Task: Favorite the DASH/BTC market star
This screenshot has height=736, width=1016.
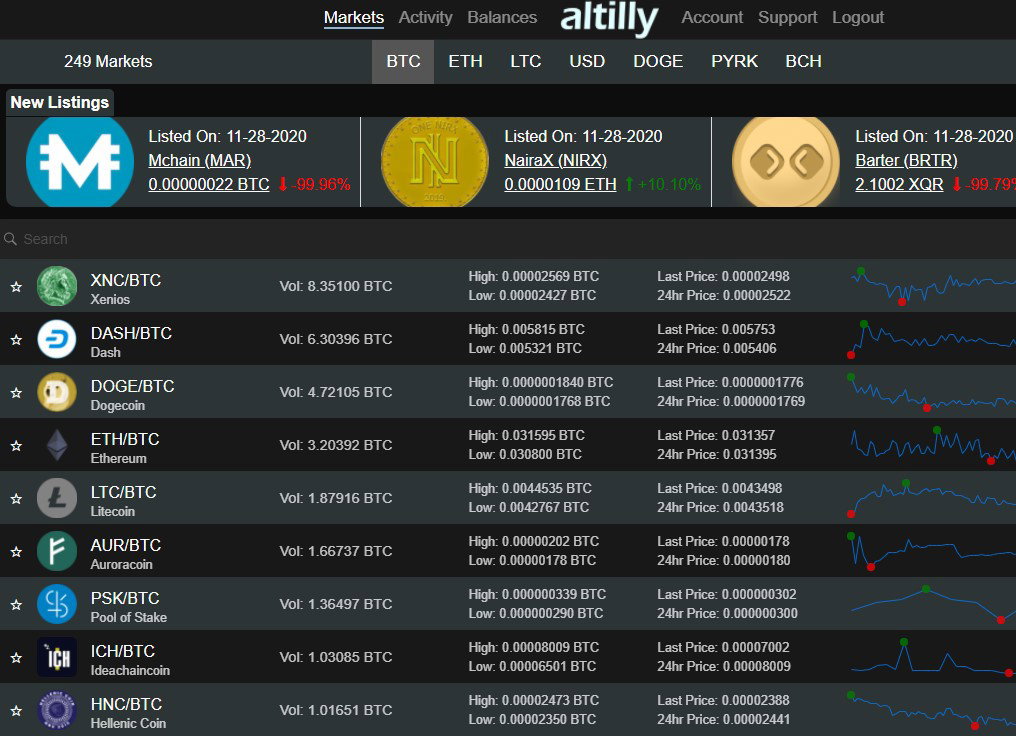Action: coord(16,339)
